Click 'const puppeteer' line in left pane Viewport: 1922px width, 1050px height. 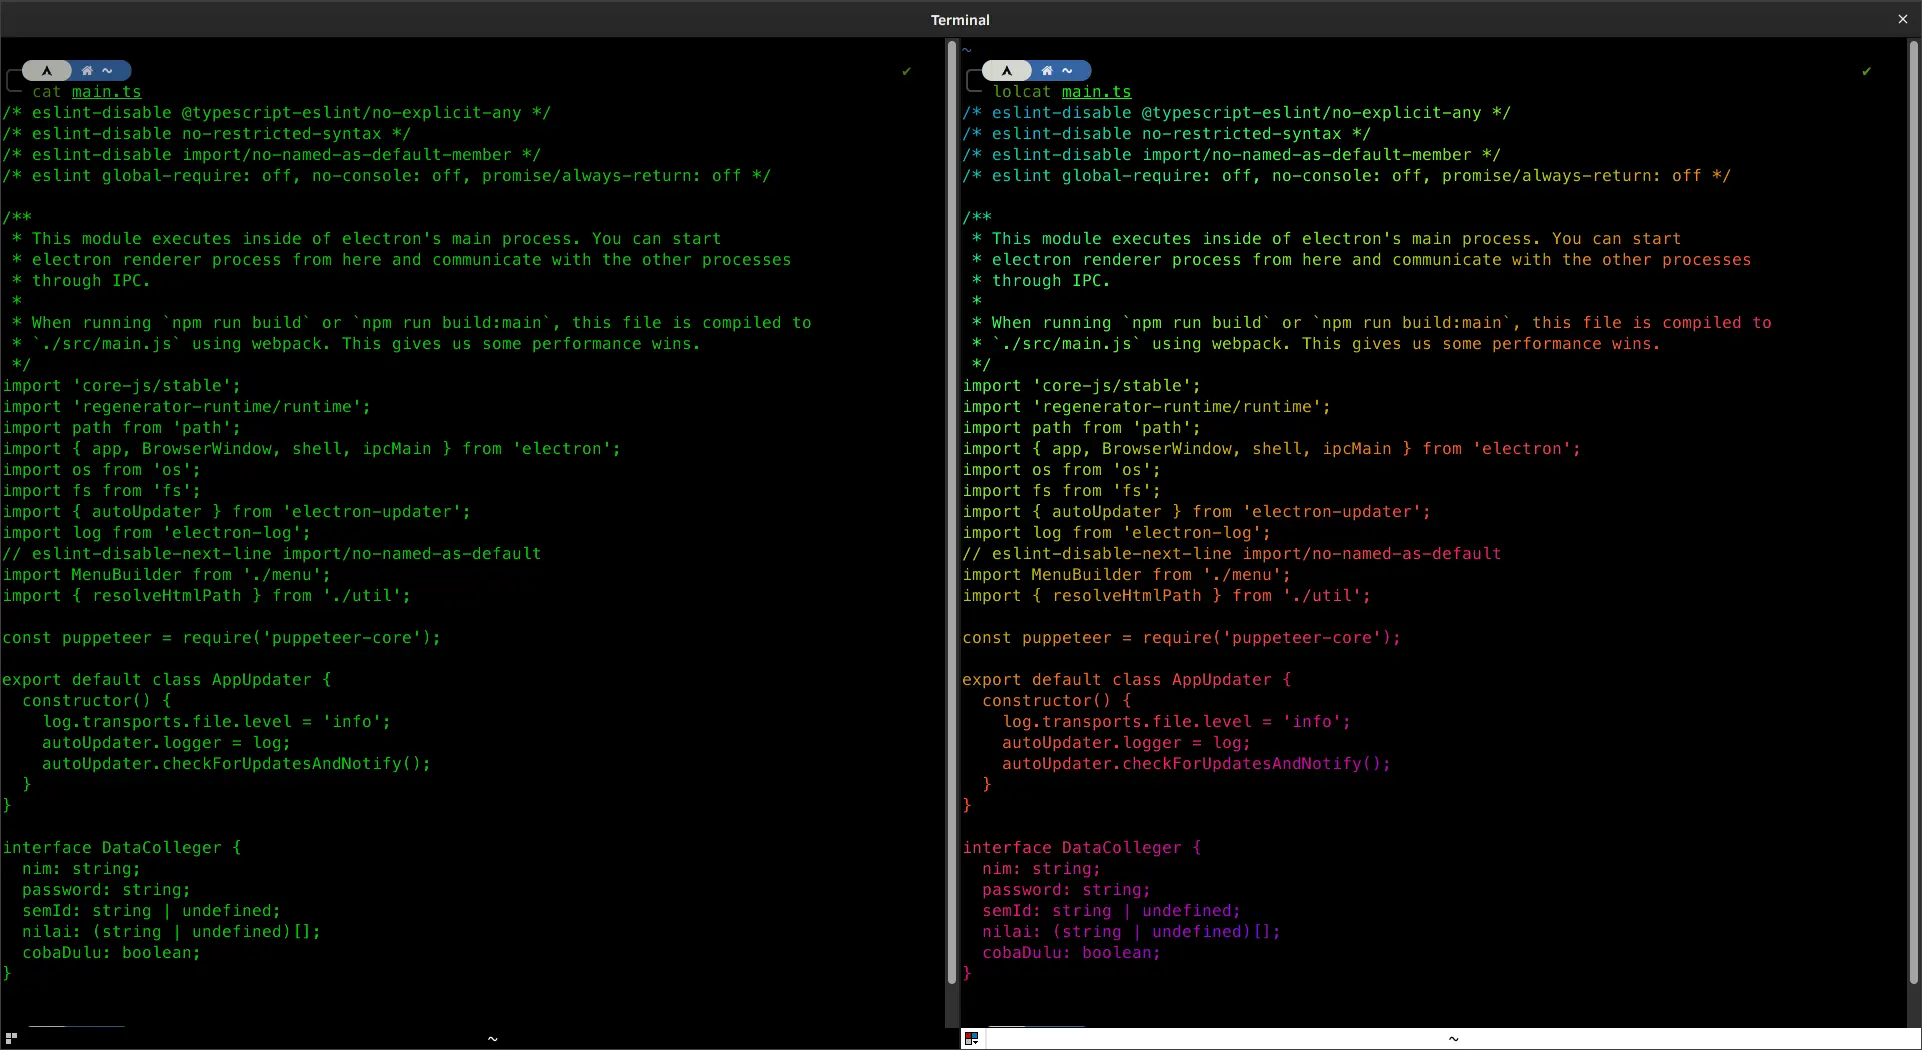(x=222, y=638)
